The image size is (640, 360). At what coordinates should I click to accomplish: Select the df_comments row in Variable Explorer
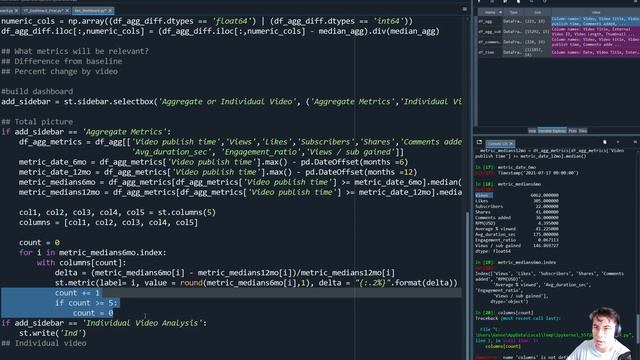click(x=558, y=42)
